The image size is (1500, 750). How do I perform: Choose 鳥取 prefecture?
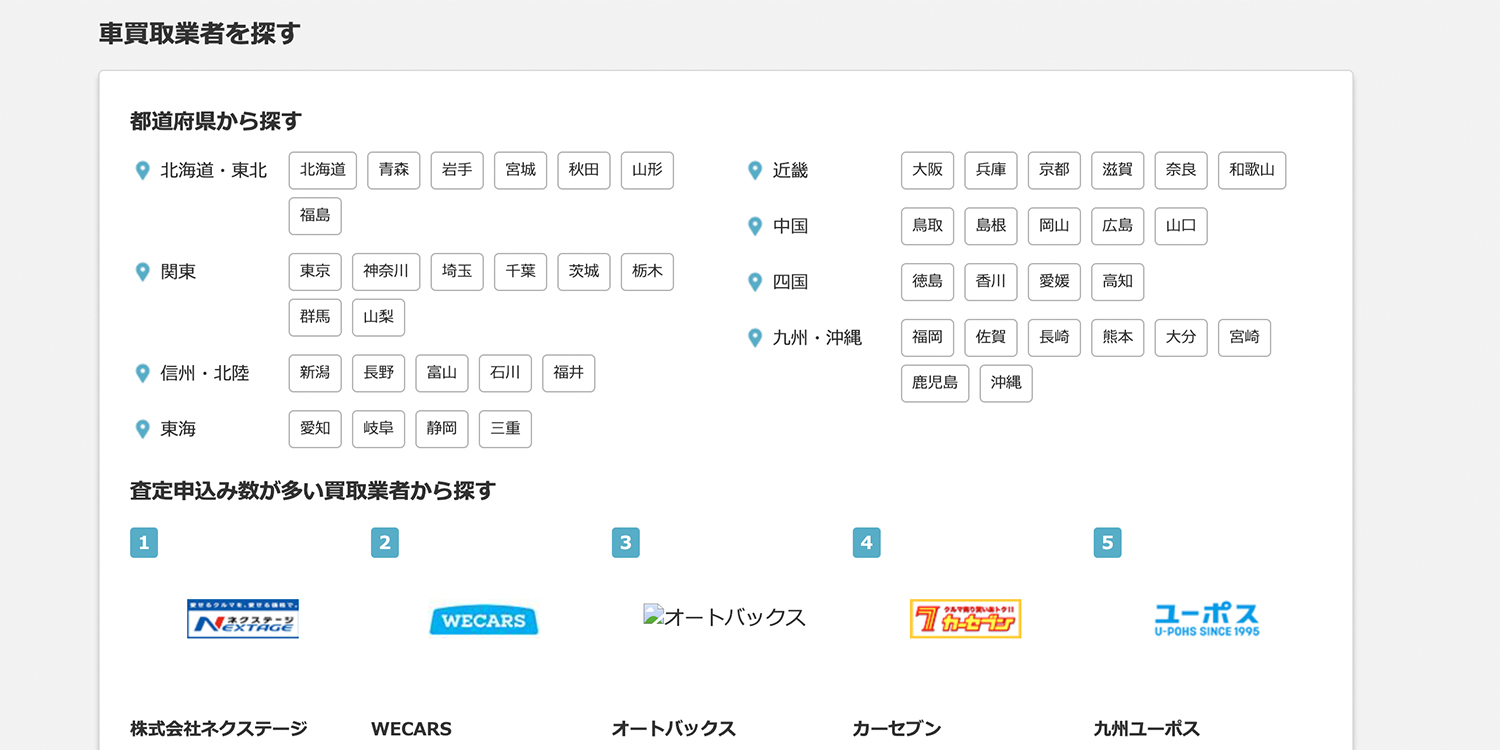pos(928,226)
